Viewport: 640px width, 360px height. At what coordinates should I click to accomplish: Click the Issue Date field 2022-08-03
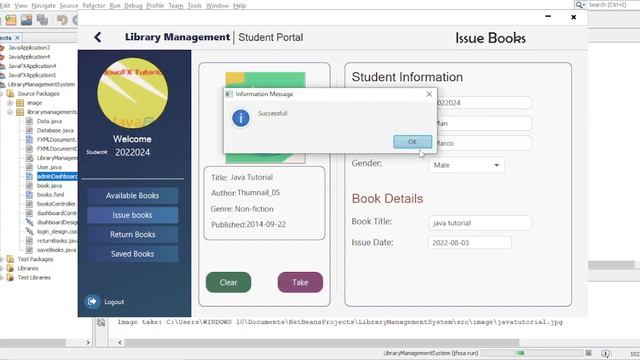tap(469, 242)
